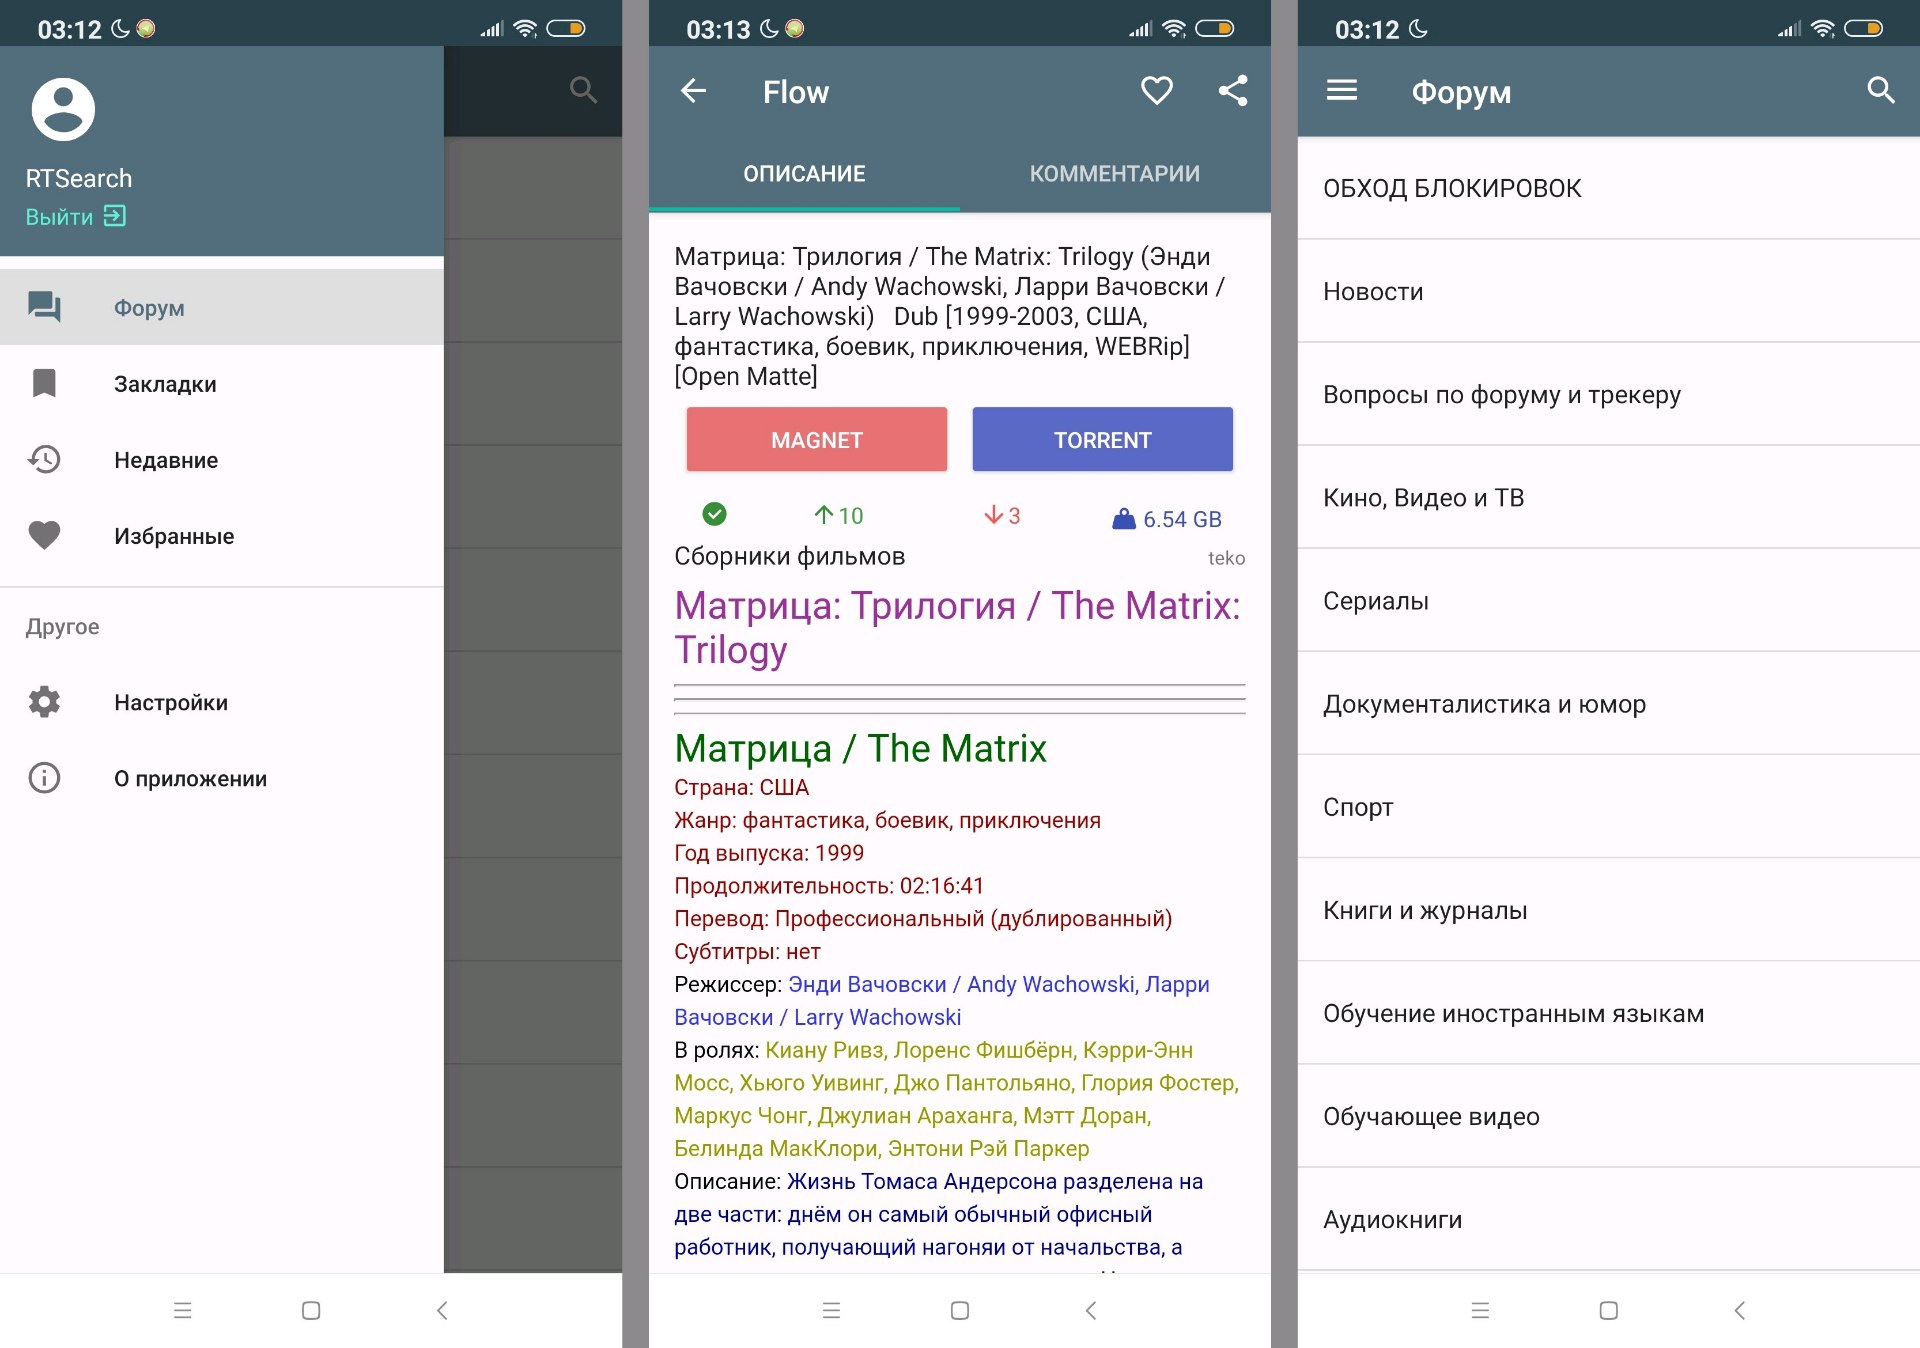Click the gear icon beside Настройки
1920x1348 pixels.
(x=44, y=702)
